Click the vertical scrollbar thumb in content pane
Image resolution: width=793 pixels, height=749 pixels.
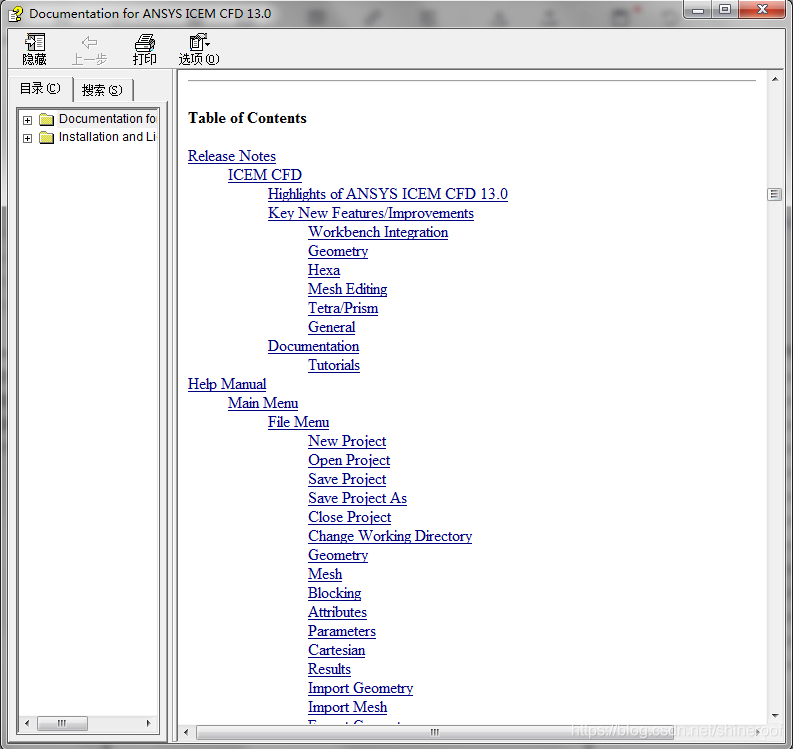point(774,194)
